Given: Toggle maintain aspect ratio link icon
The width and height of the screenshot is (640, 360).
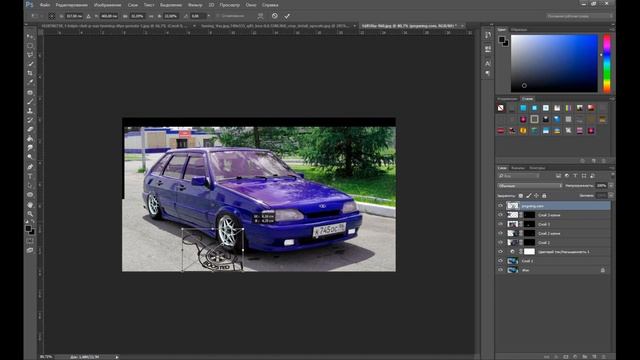Looking at the screenshot, I should click(x=151, y=16).
